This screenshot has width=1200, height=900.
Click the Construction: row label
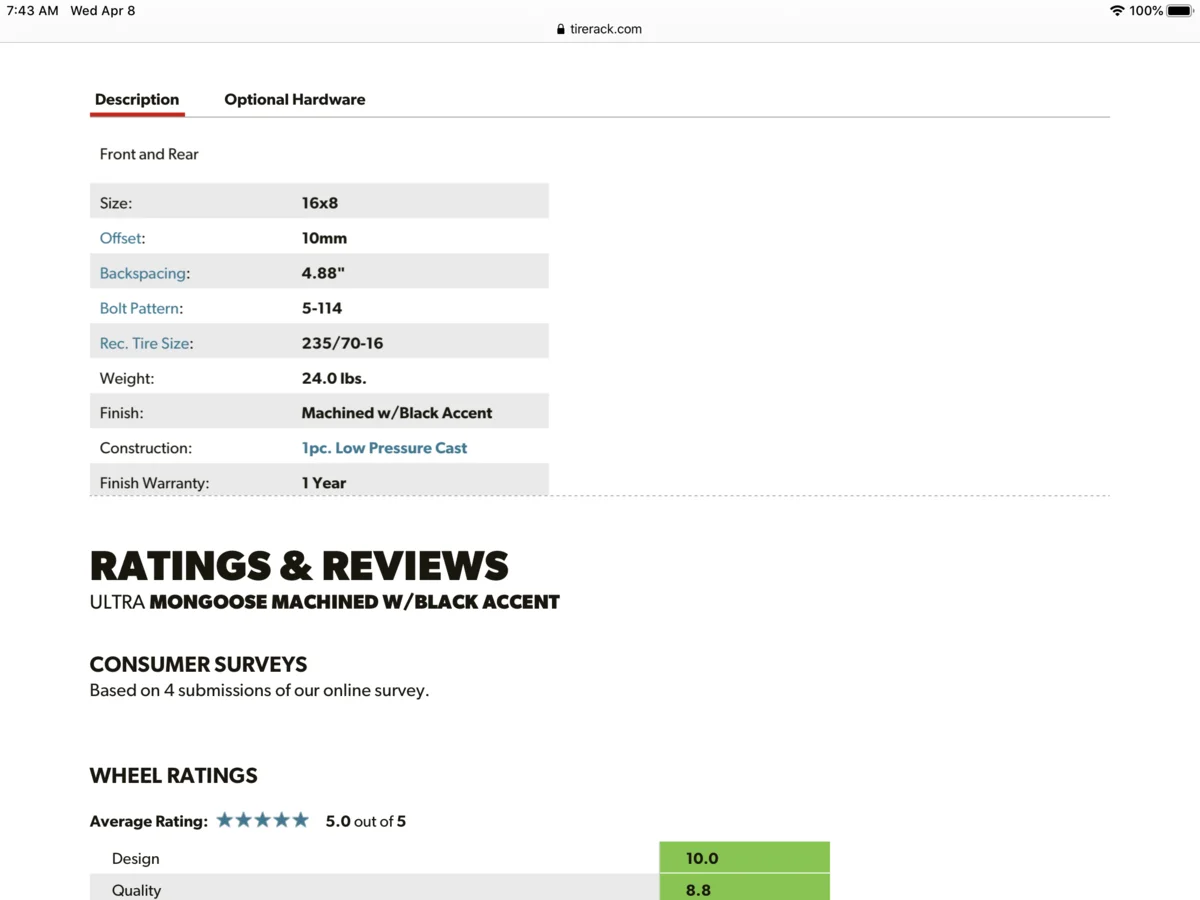(146, 448)
